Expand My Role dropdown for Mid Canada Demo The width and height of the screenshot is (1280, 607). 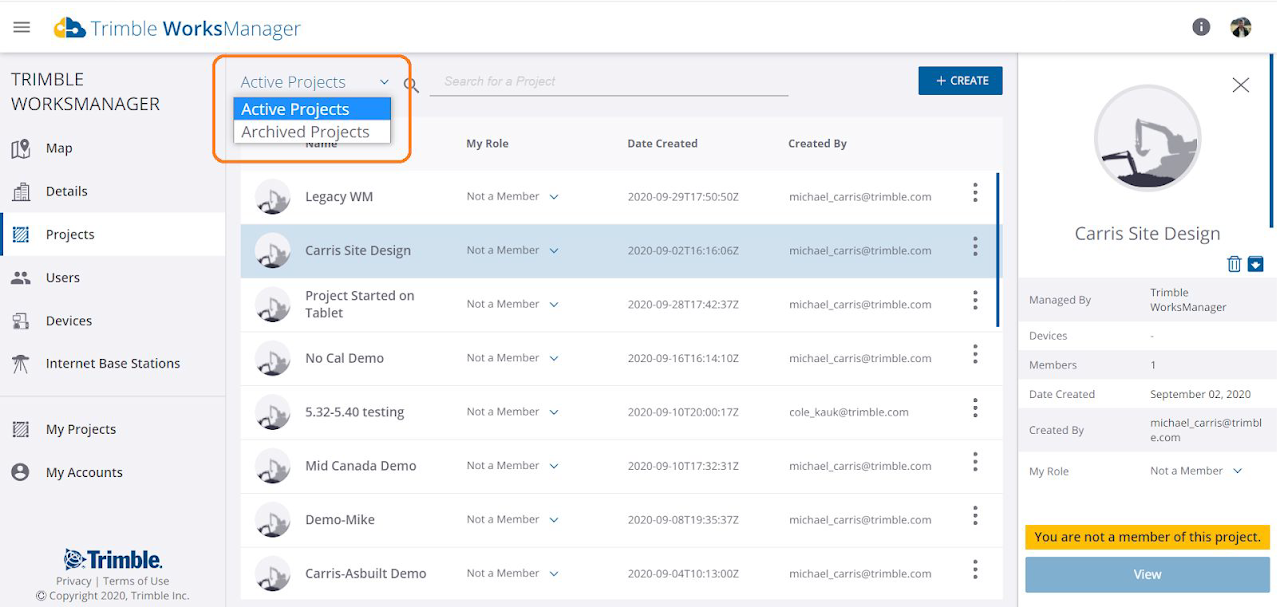554,466
